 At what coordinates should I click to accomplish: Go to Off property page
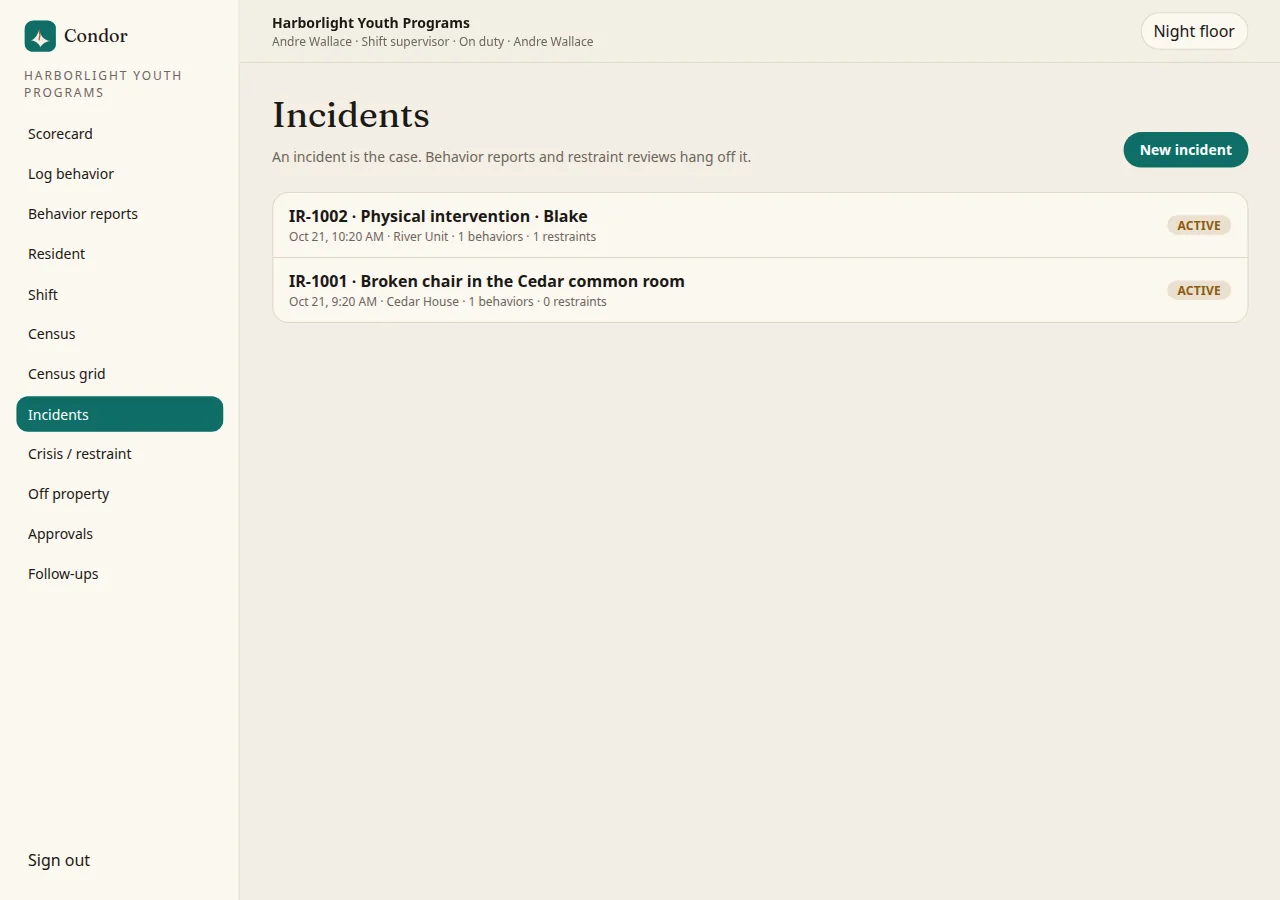pos(119,494)
